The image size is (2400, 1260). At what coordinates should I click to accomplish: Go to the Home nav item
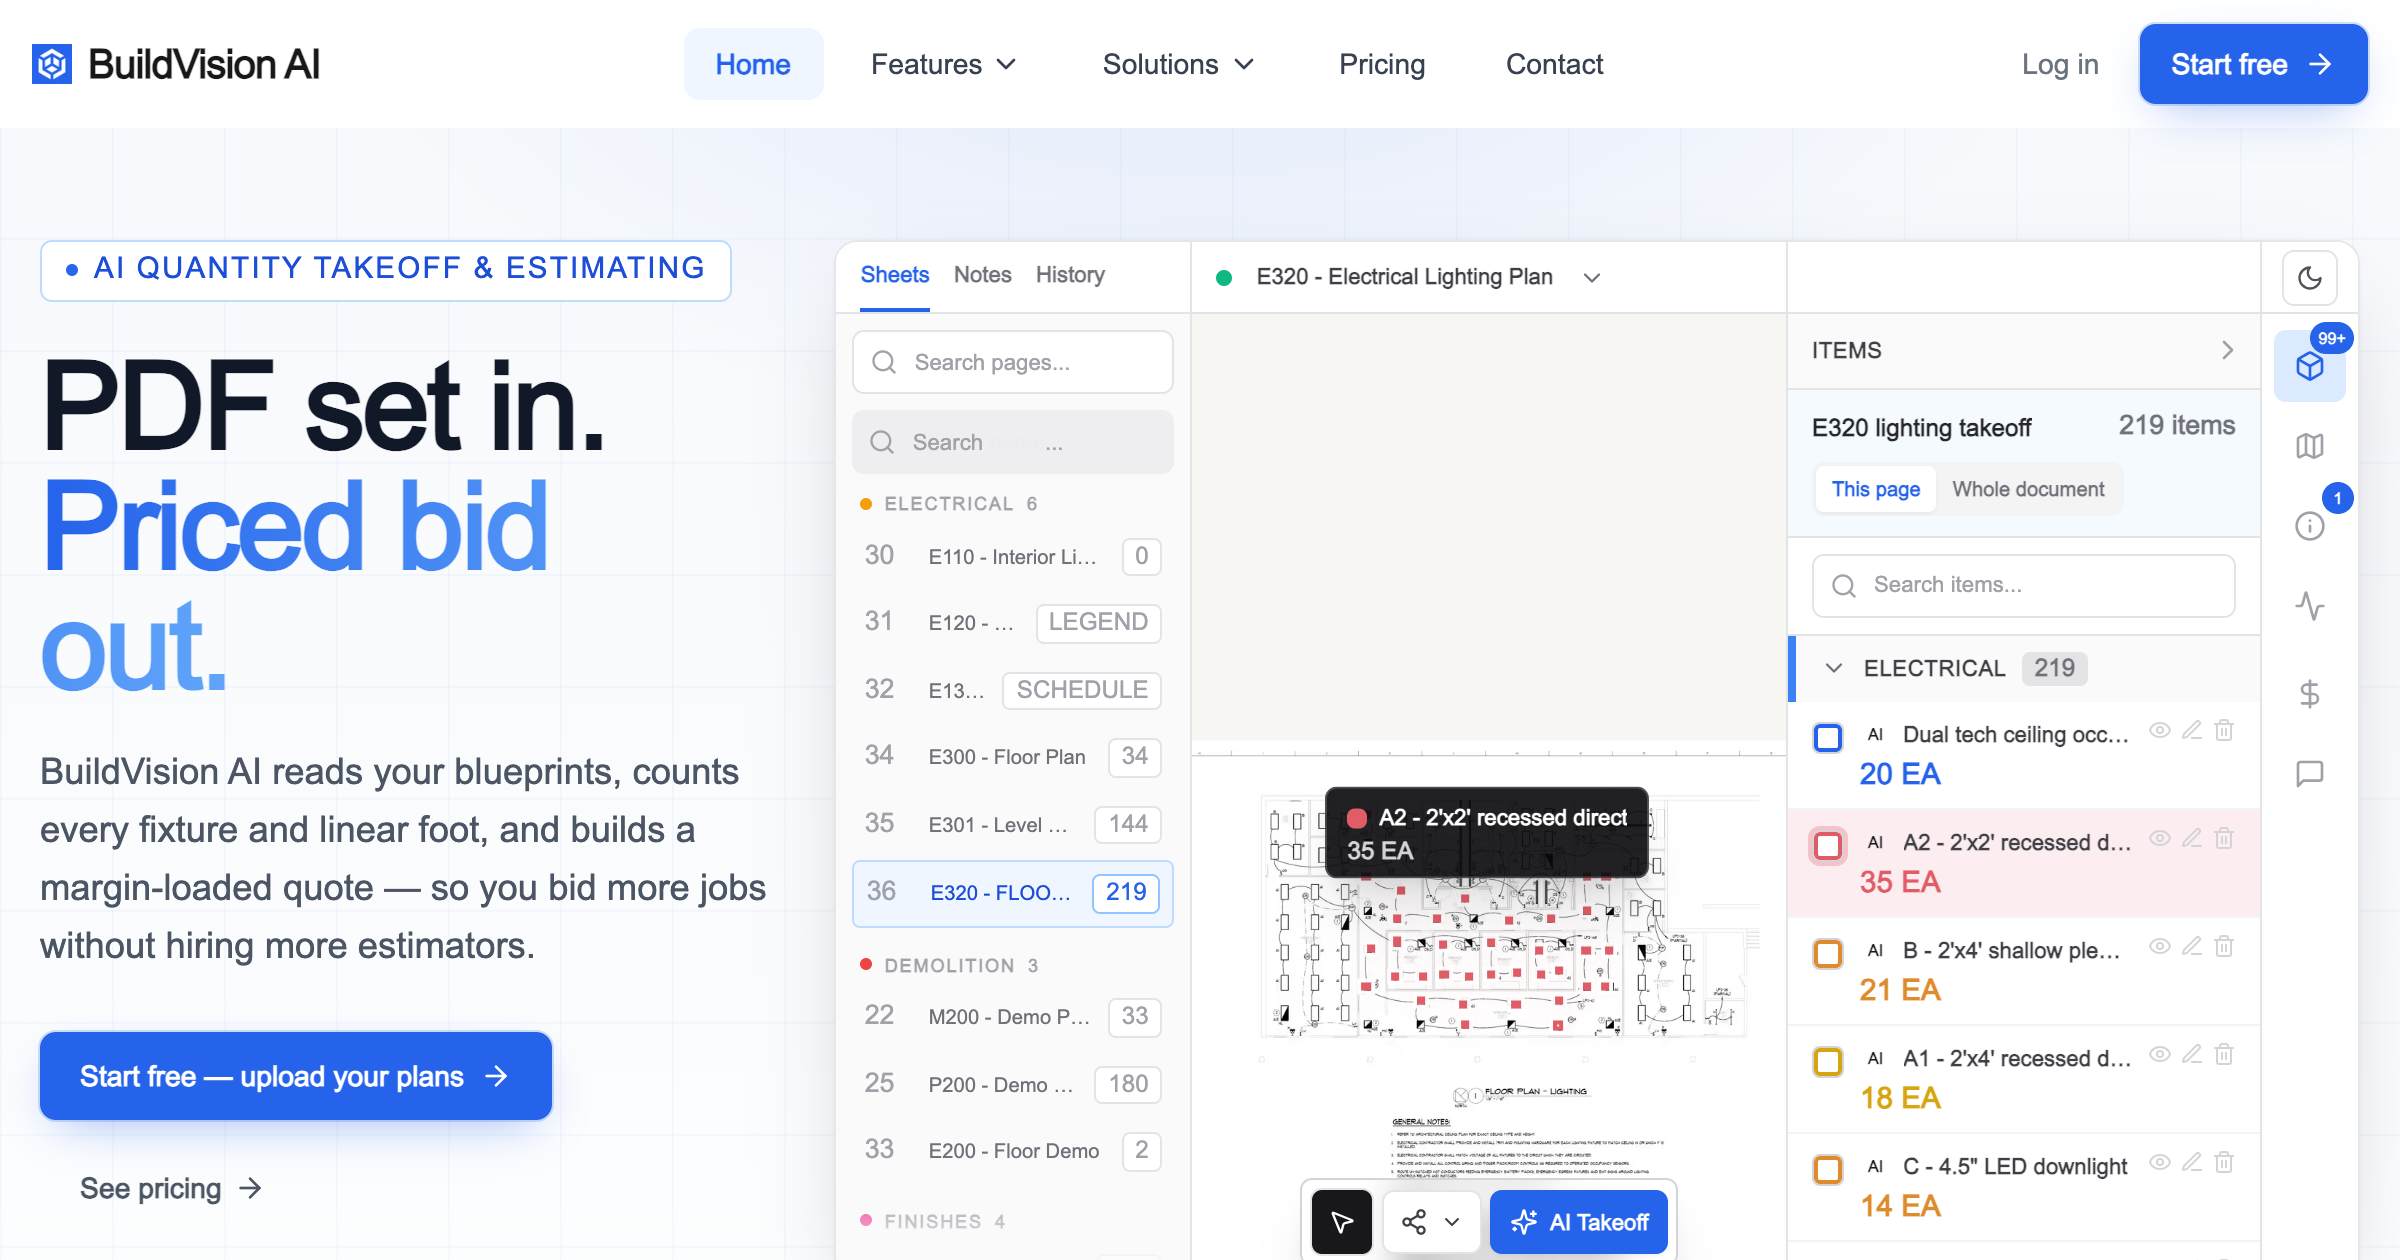point(753,64)
